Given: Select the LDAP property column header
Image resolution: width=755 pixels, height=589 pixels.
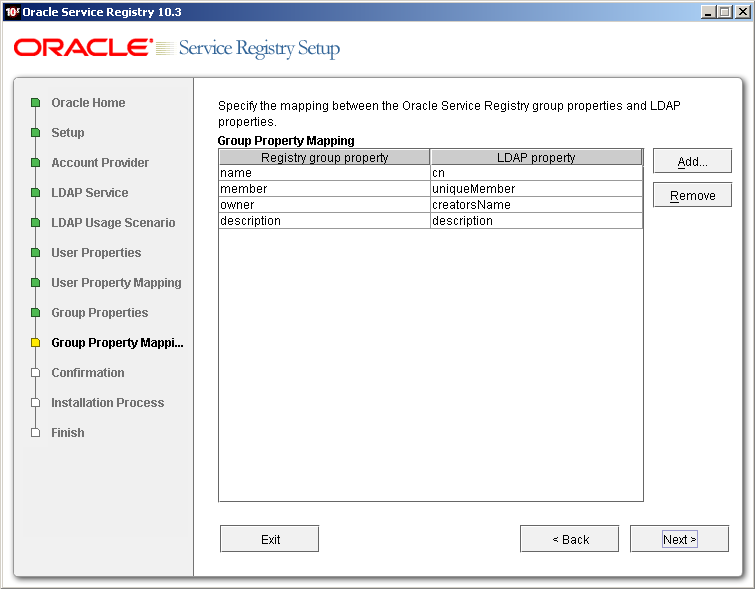Looking at the screenshot, I should pyautogui.click(x=536, y=157).
